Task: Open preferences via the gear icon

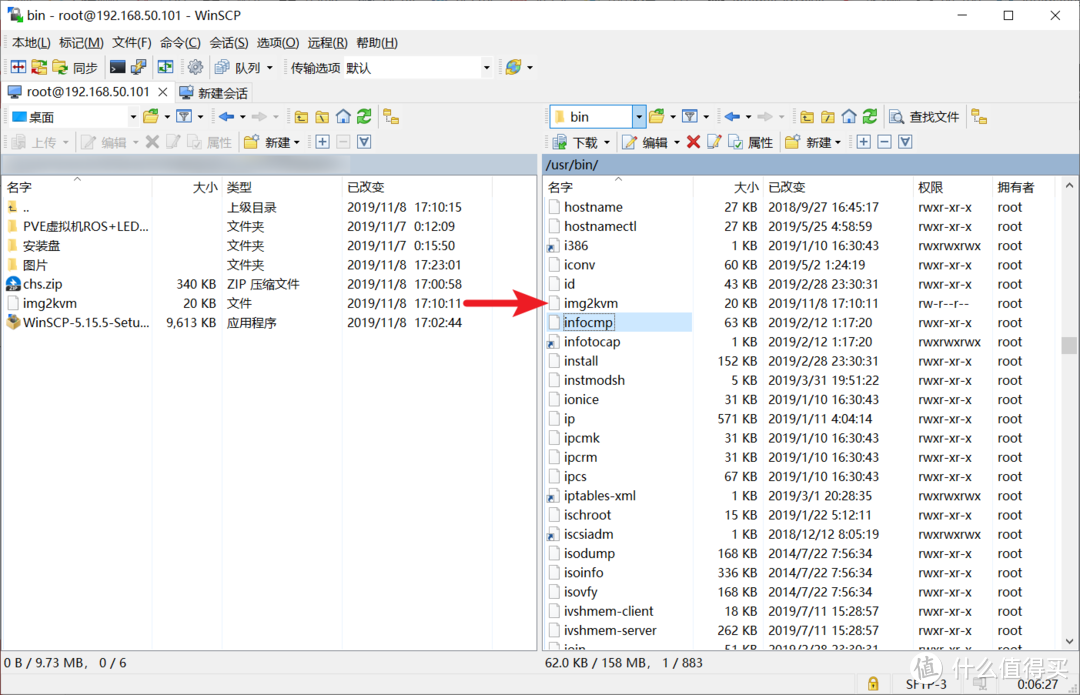Action: (195, 67)
